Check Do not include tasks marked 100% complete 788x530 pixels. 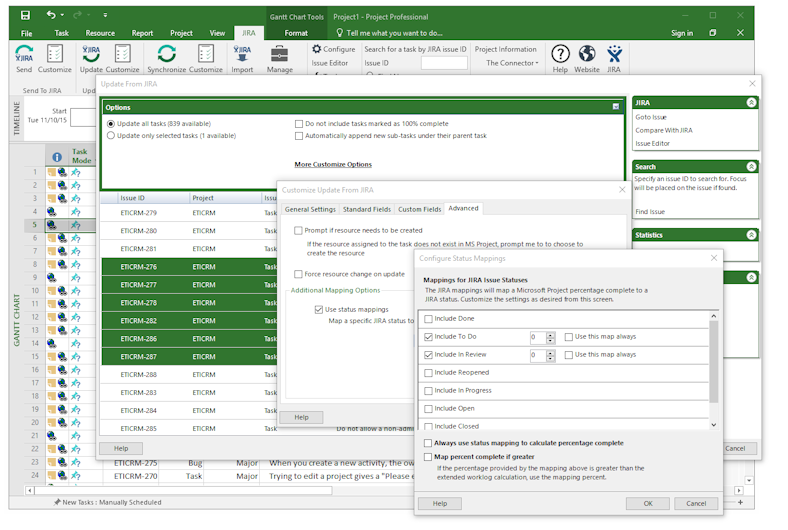click(x=299, y=124)
